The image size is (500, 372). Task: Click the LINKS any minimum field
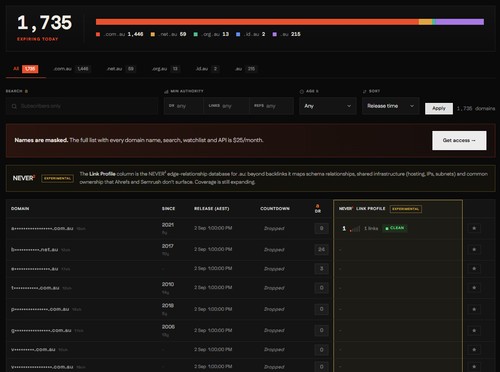(x=226, y=106)
